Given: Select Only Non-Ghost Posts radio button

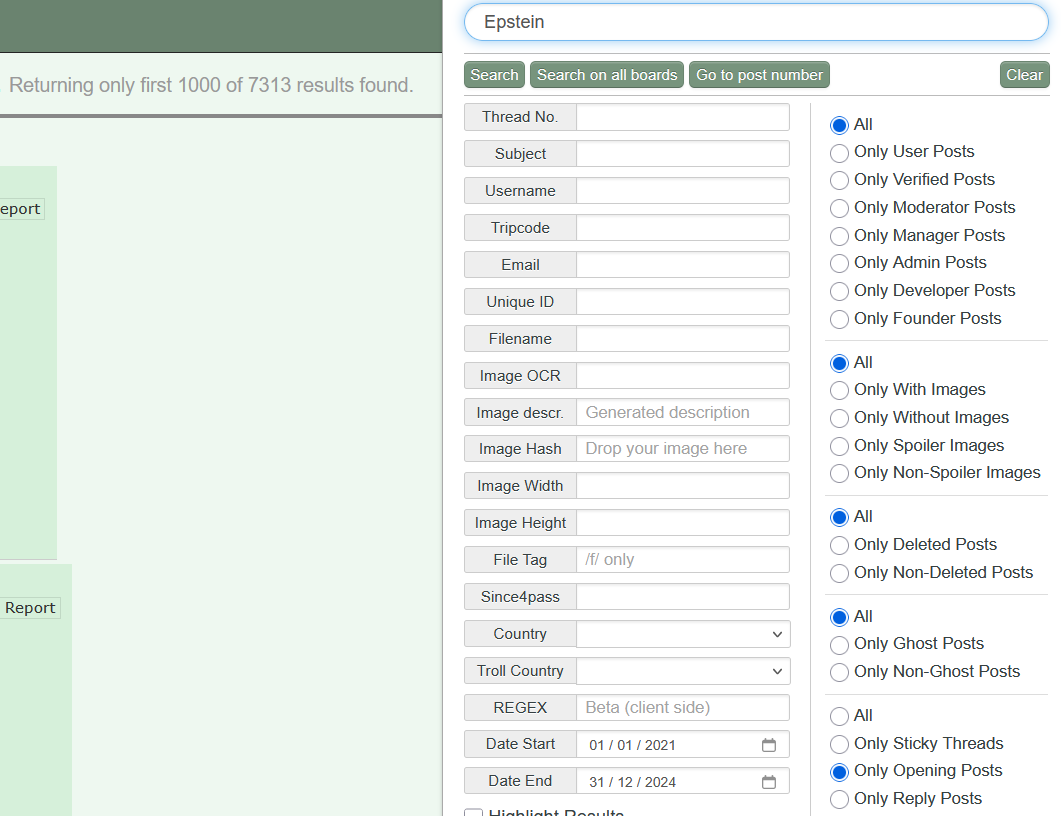Looking at the screenshot, I should click(x=839, y=673).
